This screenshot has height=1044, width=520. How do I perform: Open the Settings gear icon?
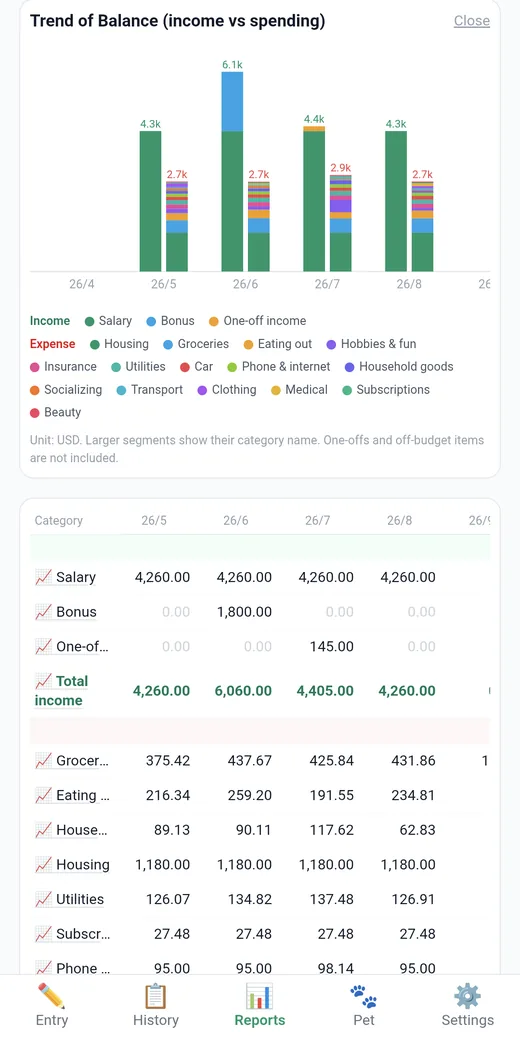[467, 996]
